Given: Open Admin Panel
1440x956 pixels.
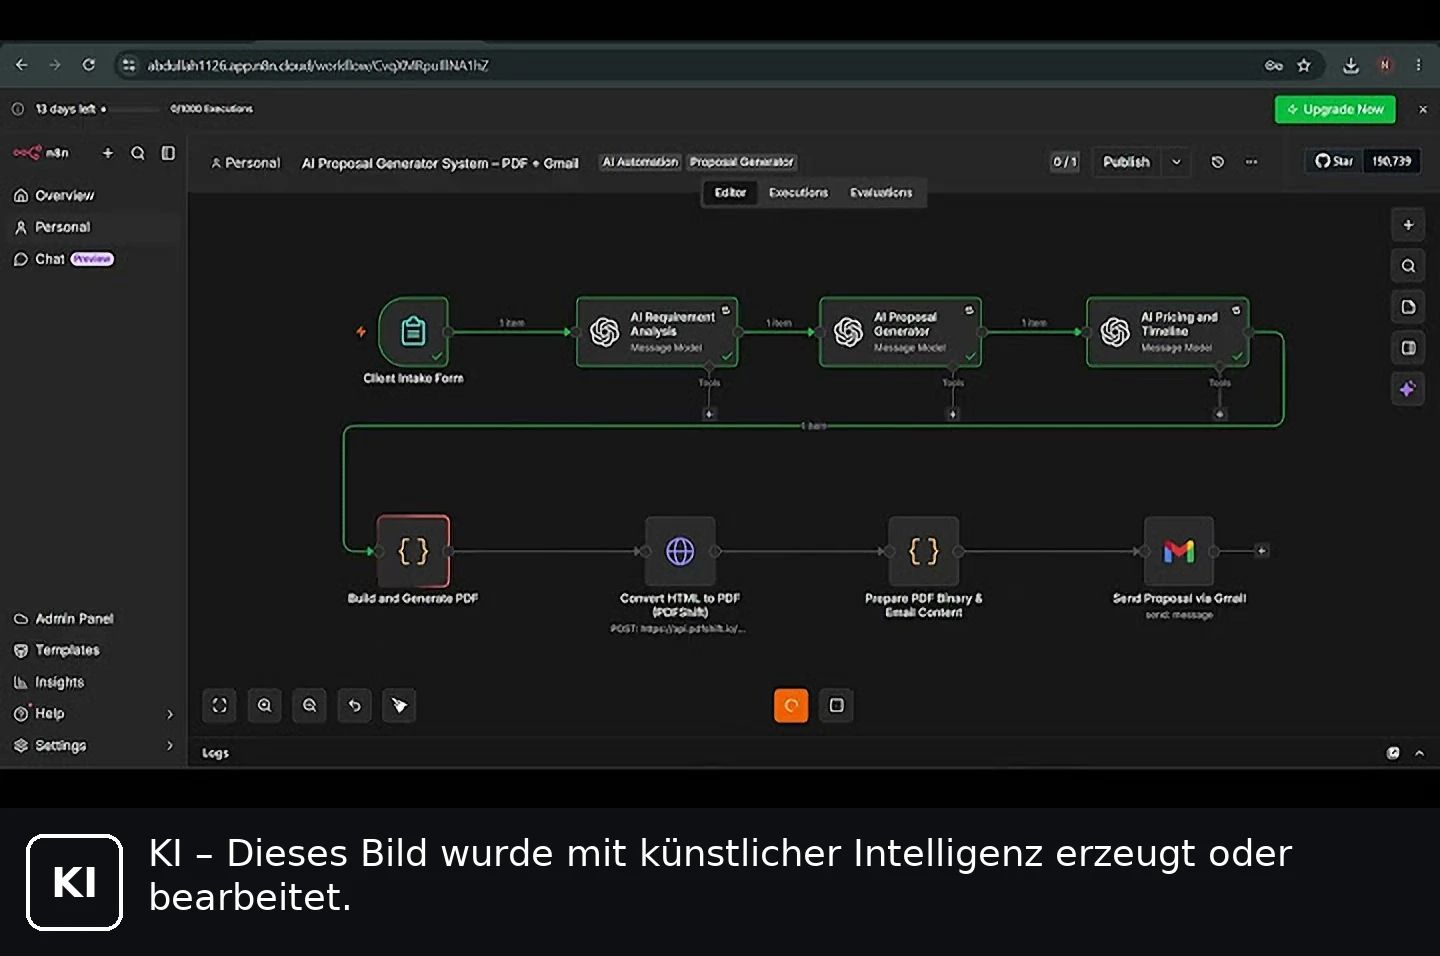Looking at the screenshot, I should [93, 619].
